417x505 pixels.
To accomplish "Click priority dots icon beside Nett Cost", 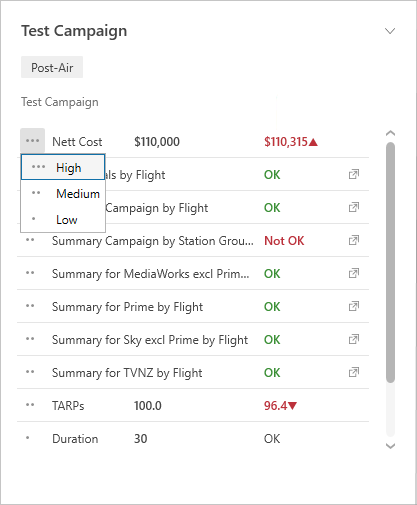I will pyautogui.click(x=32, y=141).
